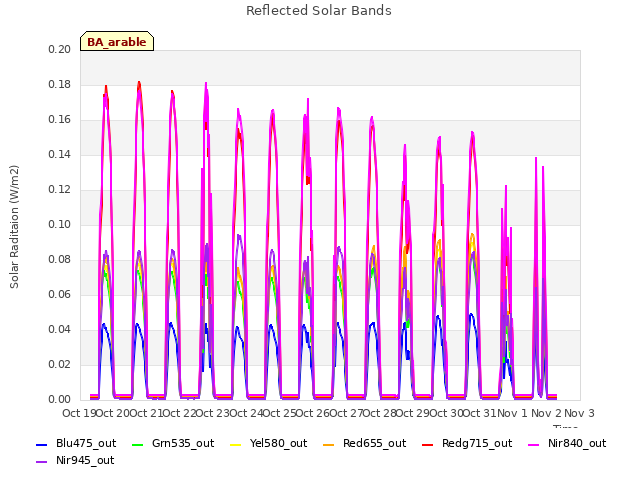Click the 0.16 y-axis tick label
This screenshot has height=480, width=640.
pyautogui.click(x=59, y=120)
